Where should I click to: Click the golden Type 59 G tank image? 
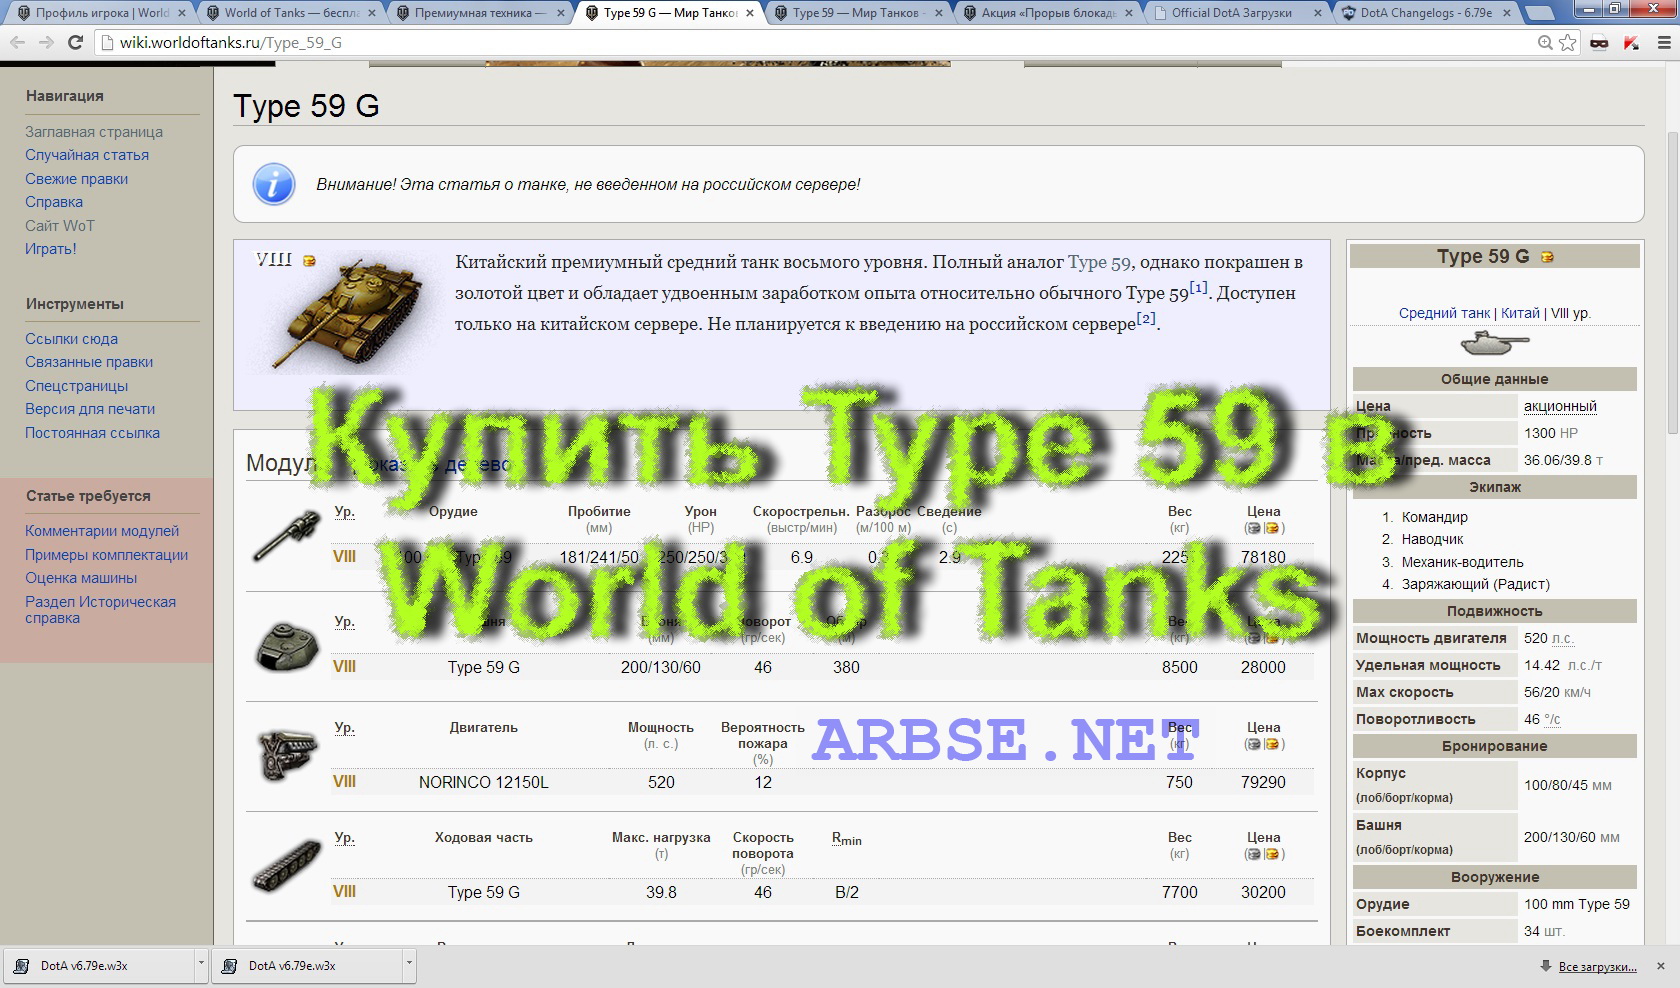point(349,313)
